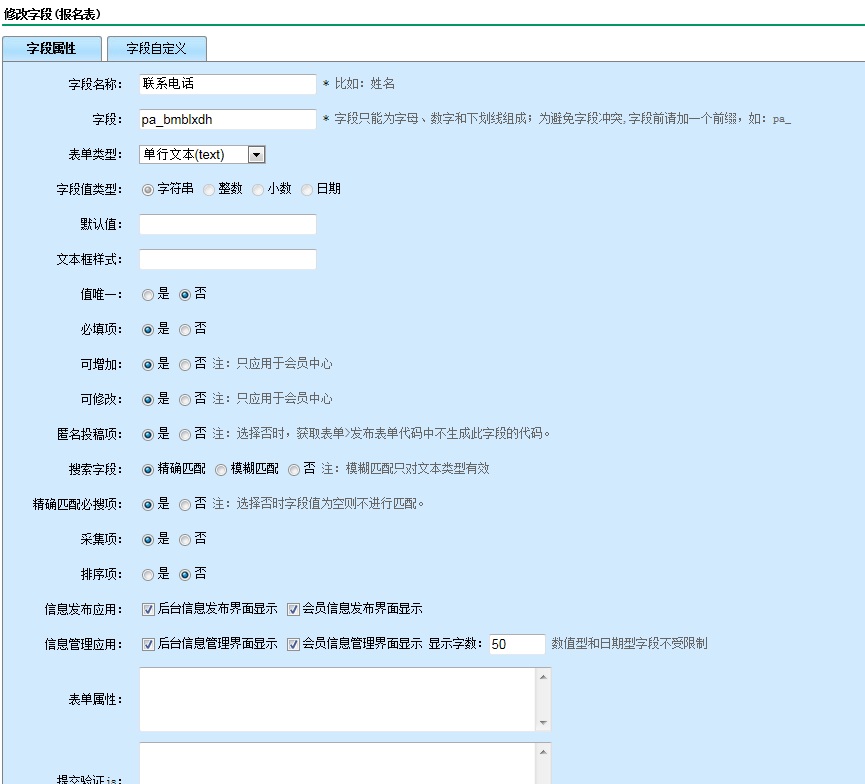865x784 pixels.
Task: Set 值唯一 to 是
Action: coord(148,295)
